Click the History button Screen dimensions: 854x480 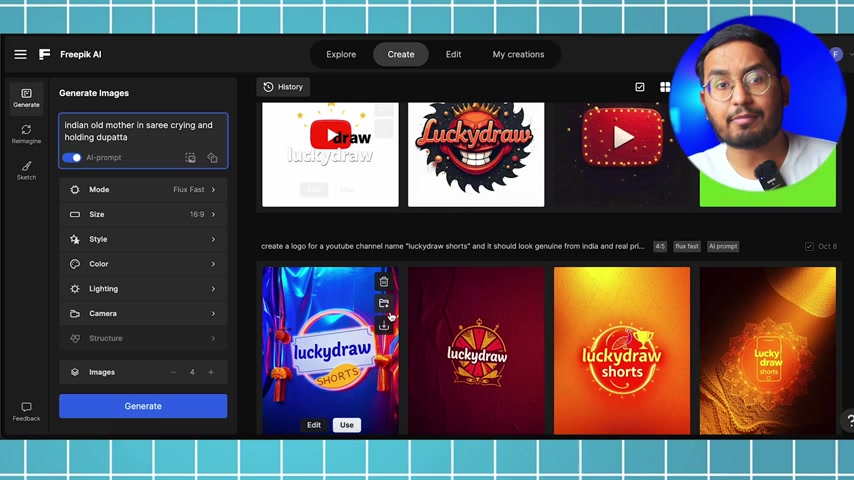pyautogui.click(x=283, y=87)
